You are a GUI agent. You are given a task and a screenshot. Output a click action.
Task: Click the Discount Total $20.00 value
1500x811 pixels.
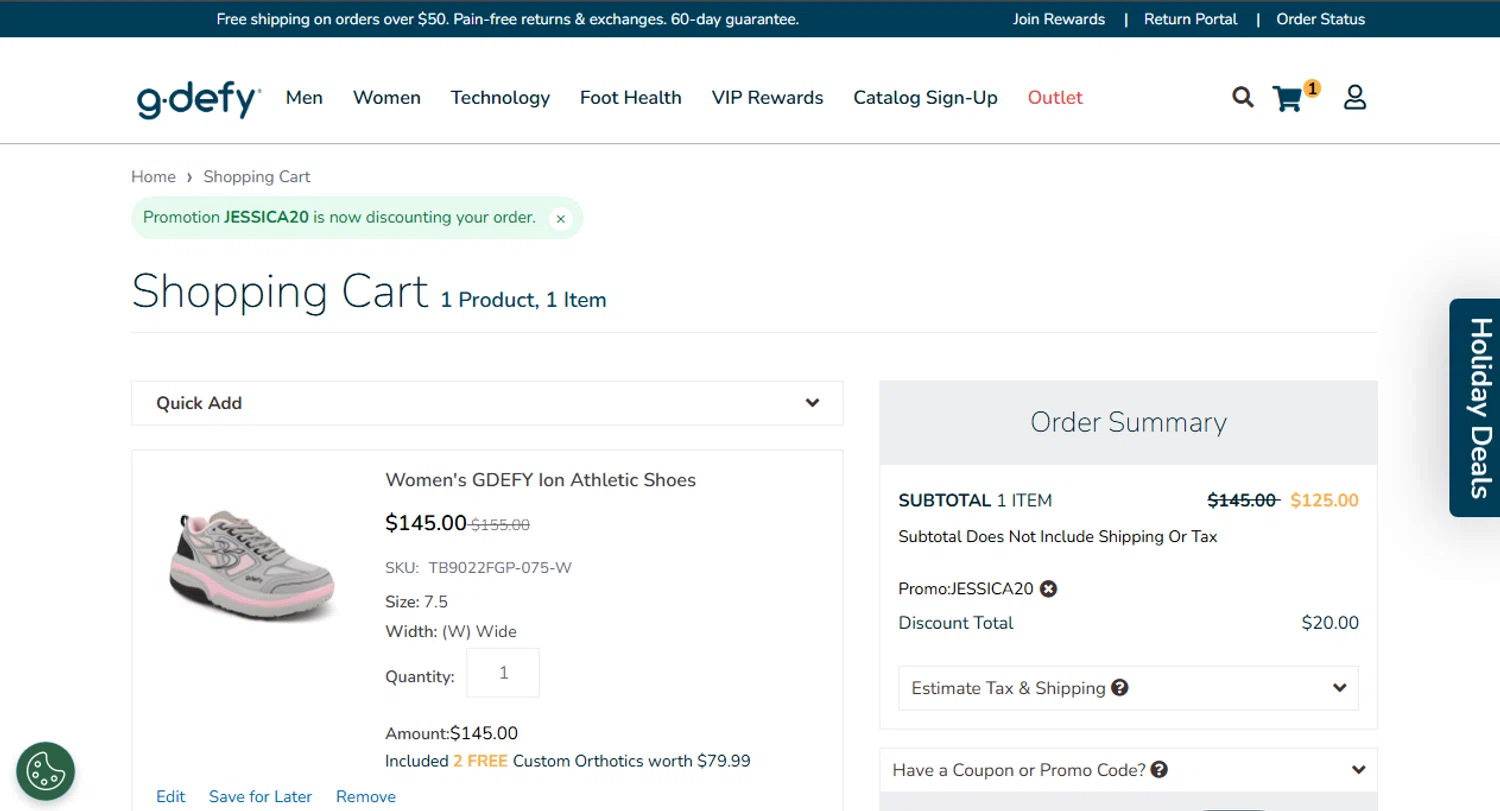(x=1330, y=623)
